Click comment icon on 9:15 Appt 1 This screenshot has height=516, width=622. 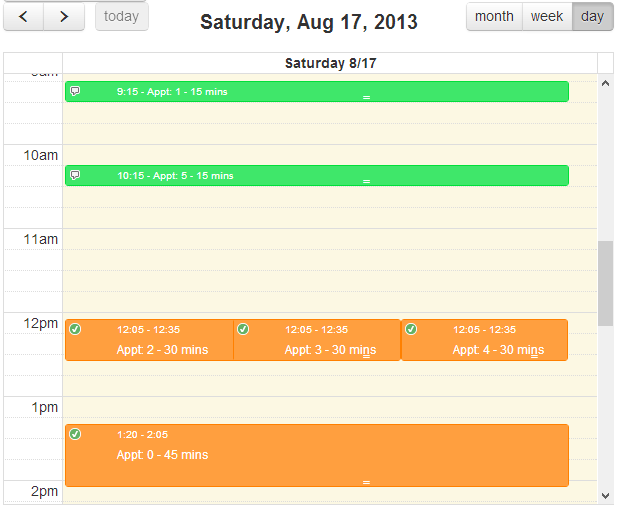(x=75, y=91)
